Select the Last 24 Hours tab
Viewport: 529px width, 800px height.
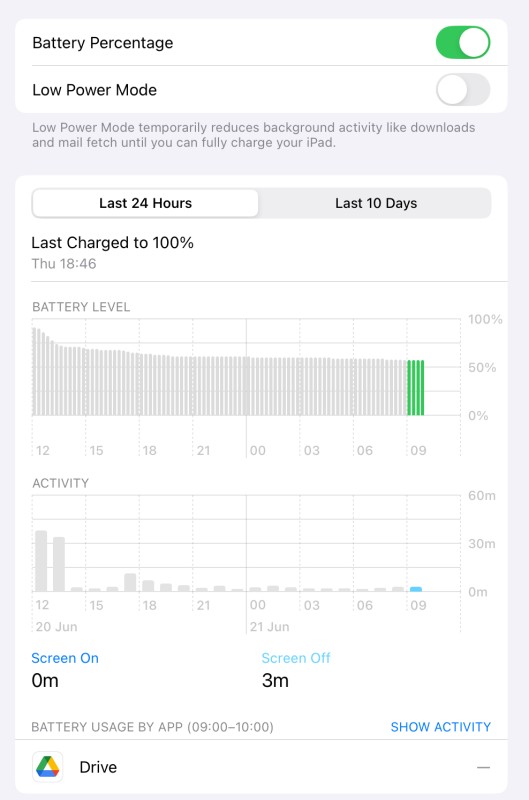coord(145,203)
